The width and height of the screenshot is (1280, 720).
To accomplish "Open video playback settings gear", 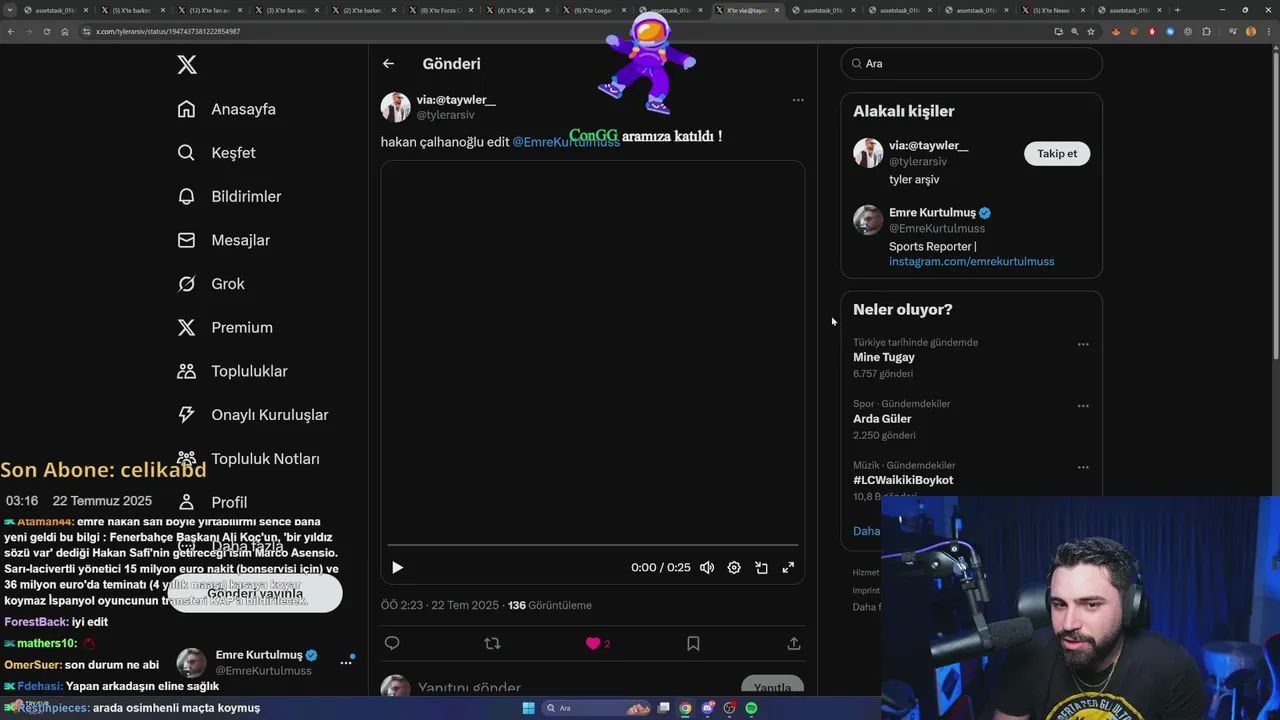I will point(734,567).
